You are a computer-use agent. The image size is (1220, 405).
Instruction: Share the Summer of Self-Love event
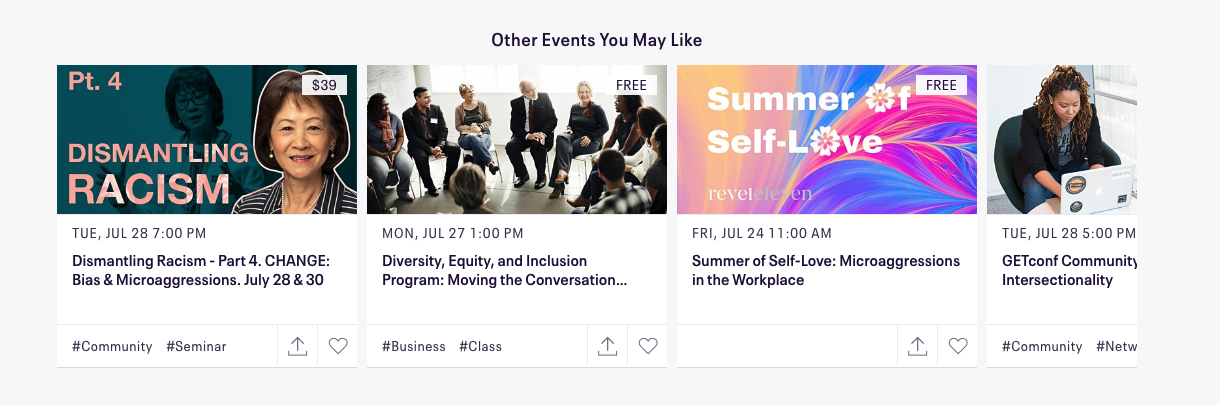pos(917,346)
